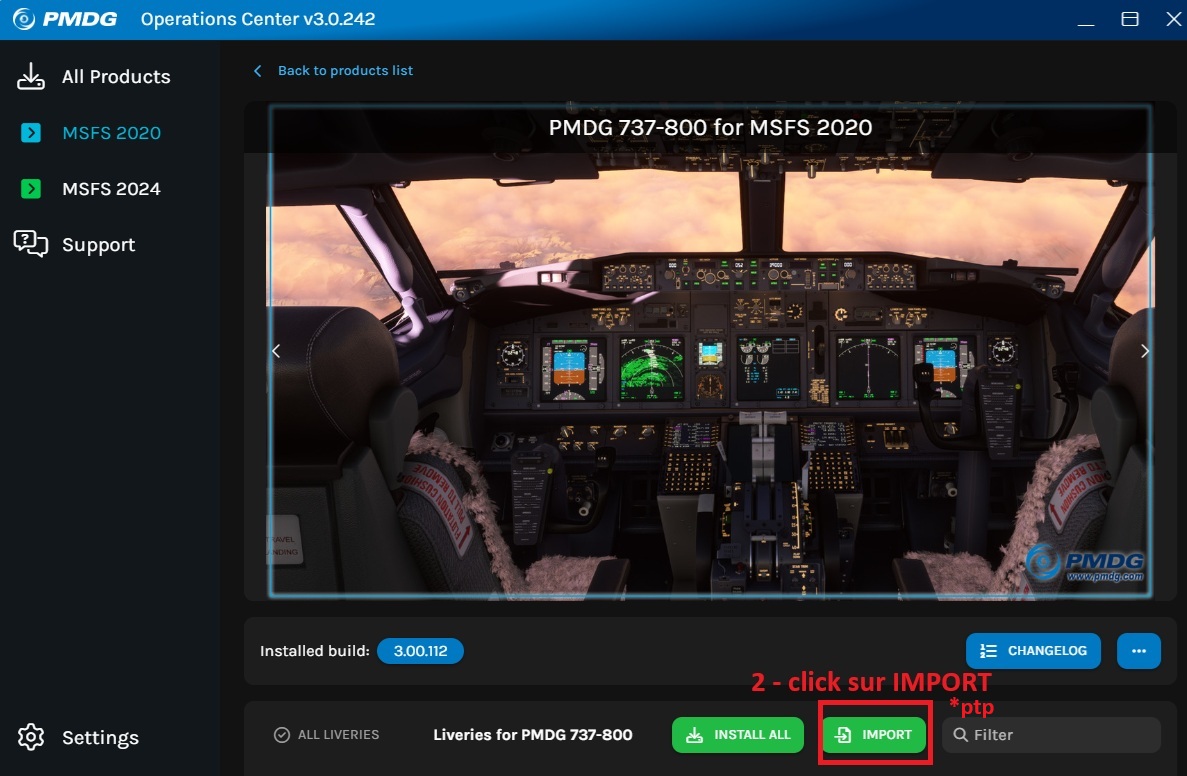This screenshot has width=1187, height=776.
Task: Click the Support chat bubble icon
Action: click(x=31, y=244)
